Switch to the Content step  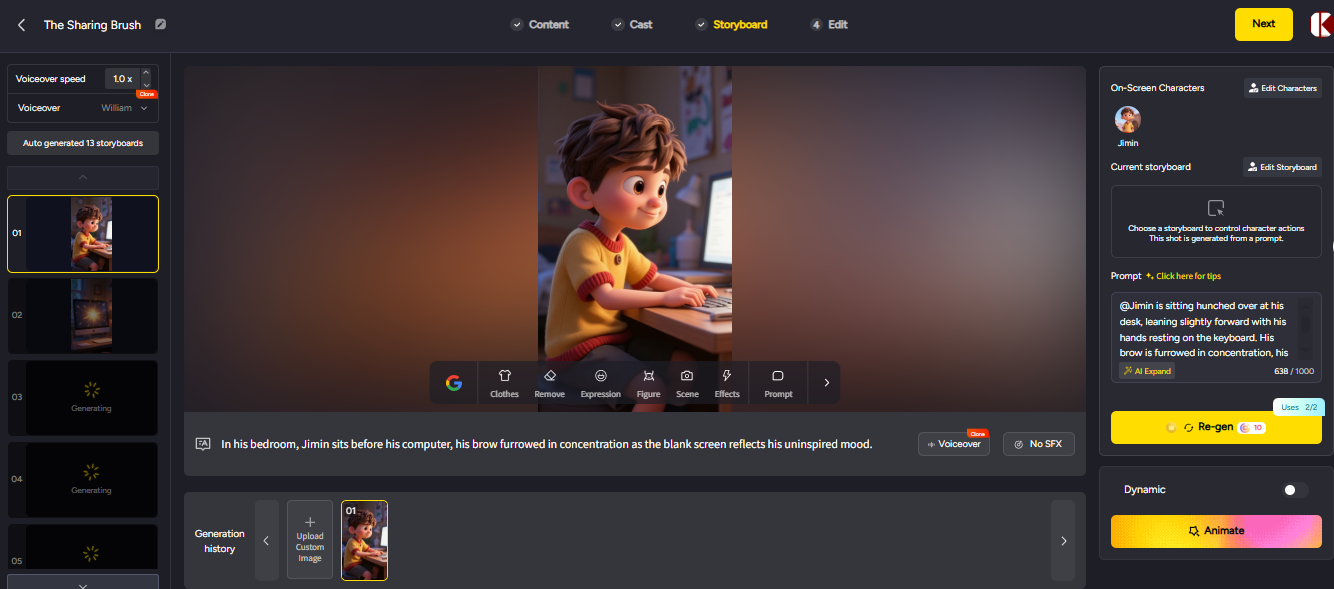(x=540, y=24)
